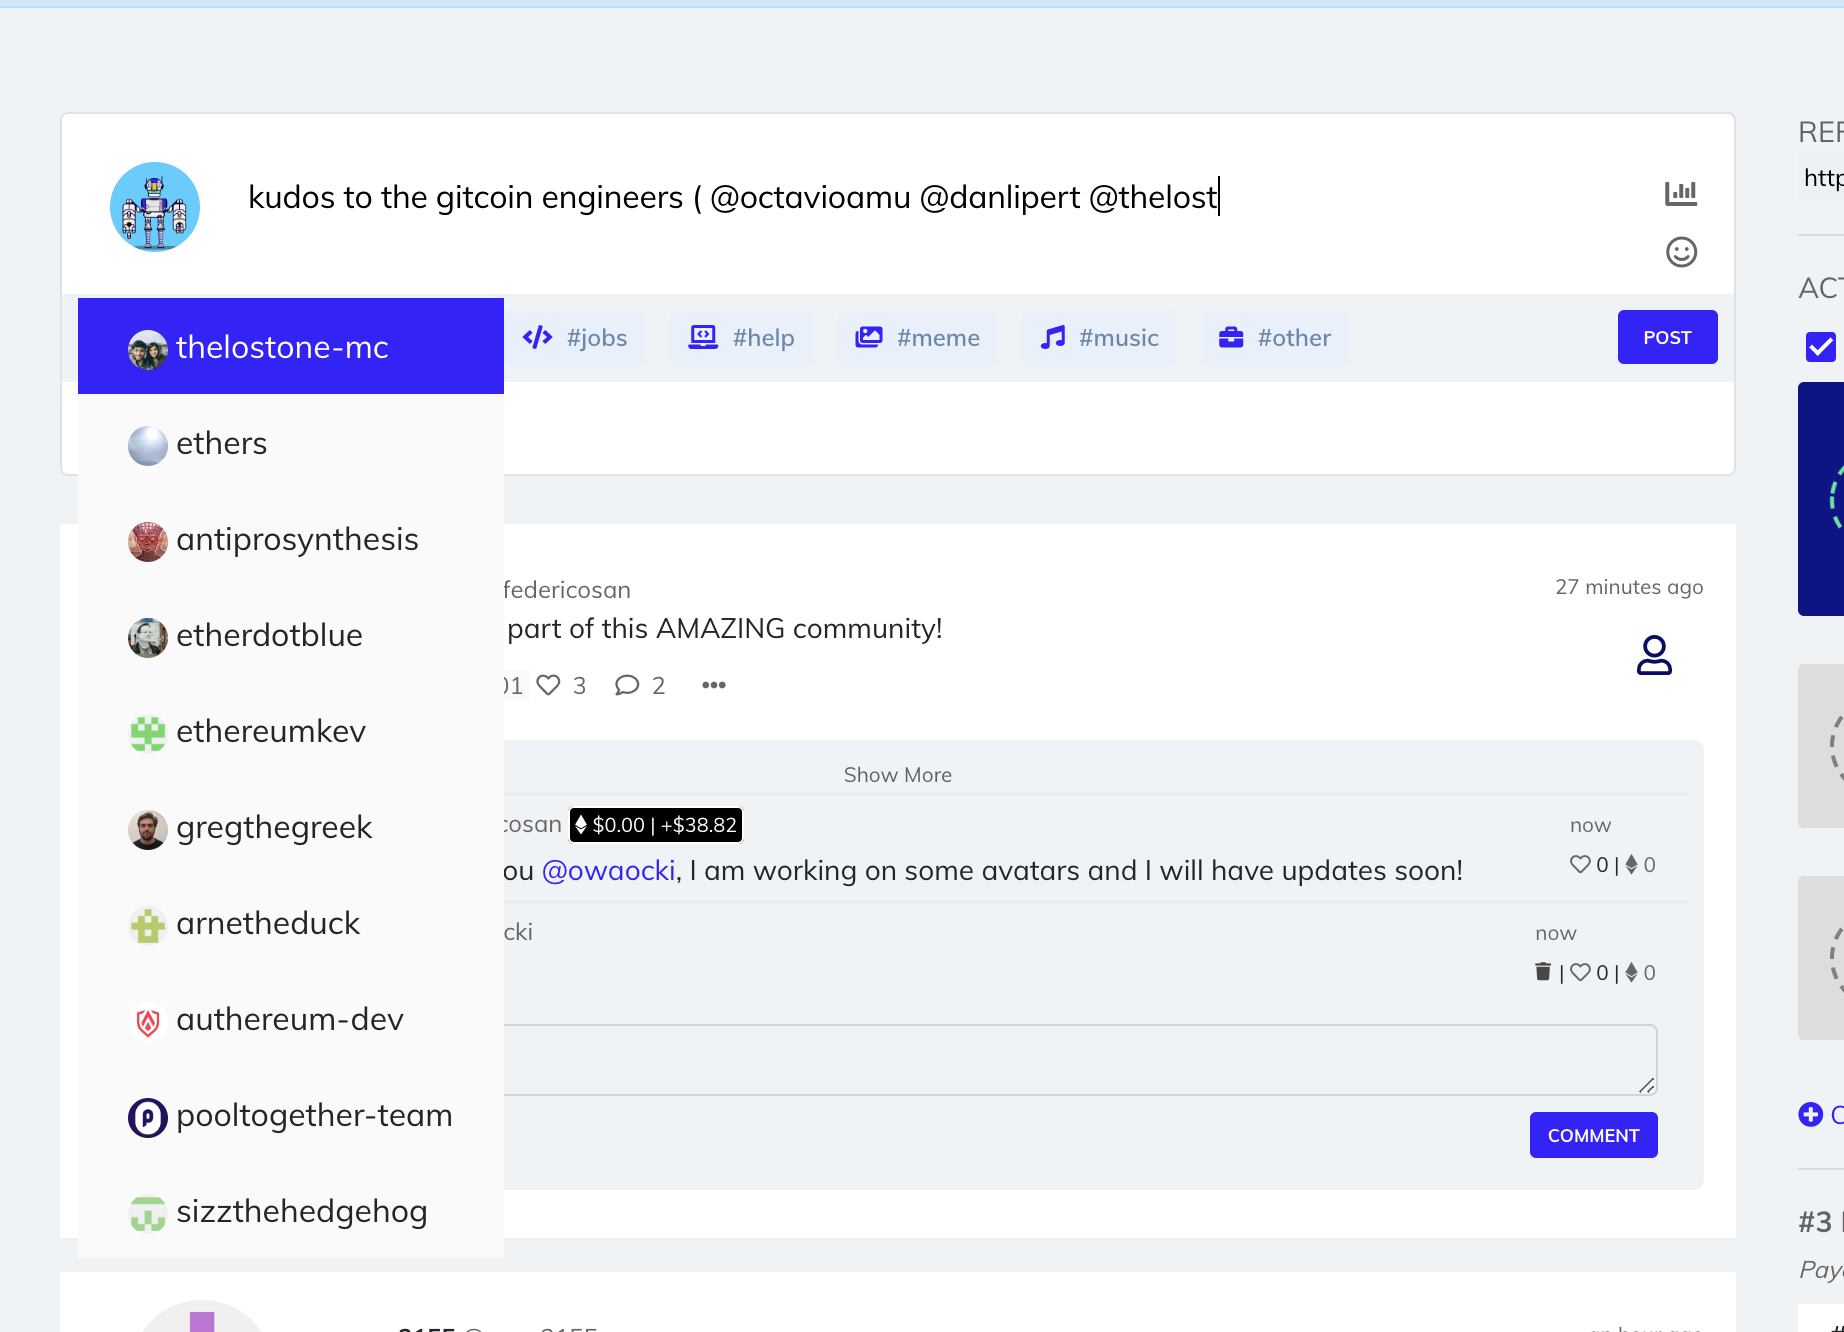Viewport: 1844px width, 1332px height.
Task: Click thelostone-mc avatar in suggestions
Action: click(x=148, y=350)
